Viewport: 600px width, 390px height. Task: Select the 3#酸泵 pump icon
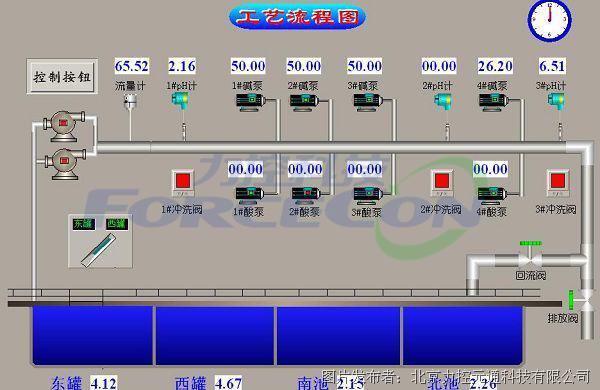(x=368, y=195)
